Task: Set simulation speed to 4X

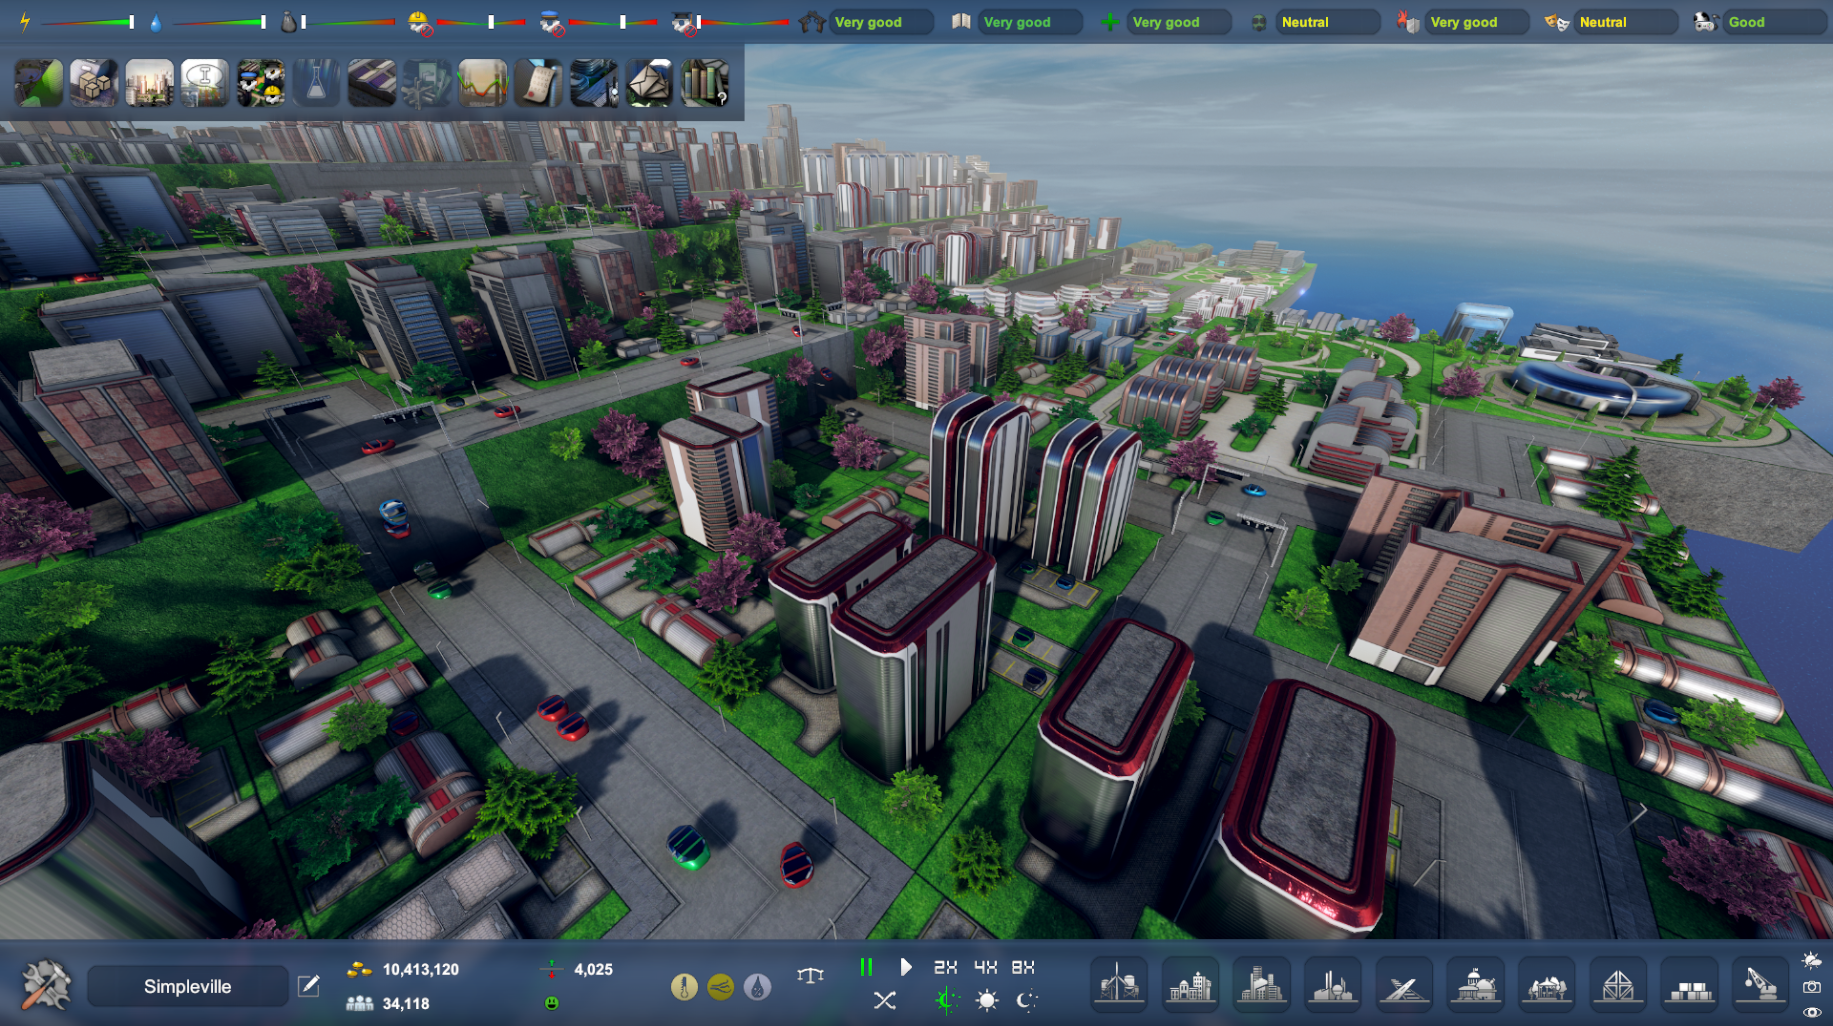Action: click(985, 967)
